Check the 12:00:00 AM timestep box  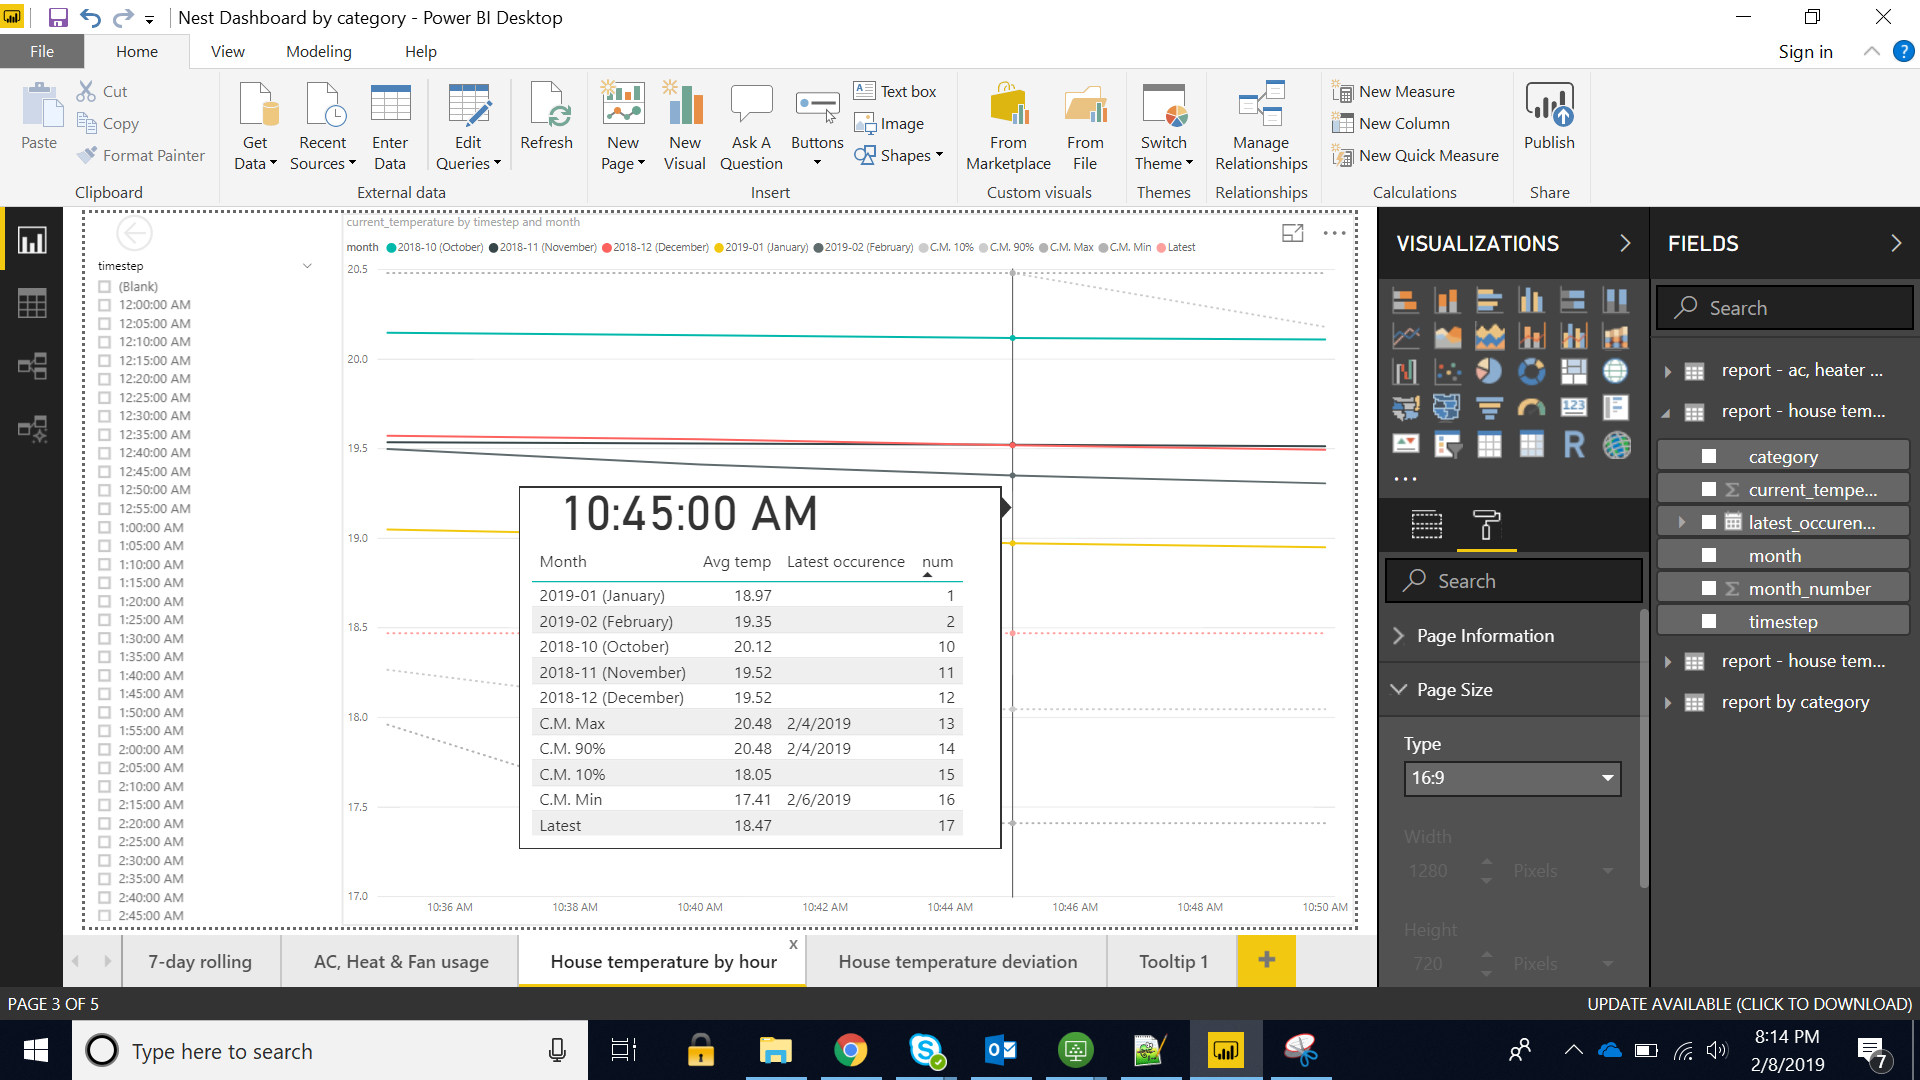coord(104,305)
